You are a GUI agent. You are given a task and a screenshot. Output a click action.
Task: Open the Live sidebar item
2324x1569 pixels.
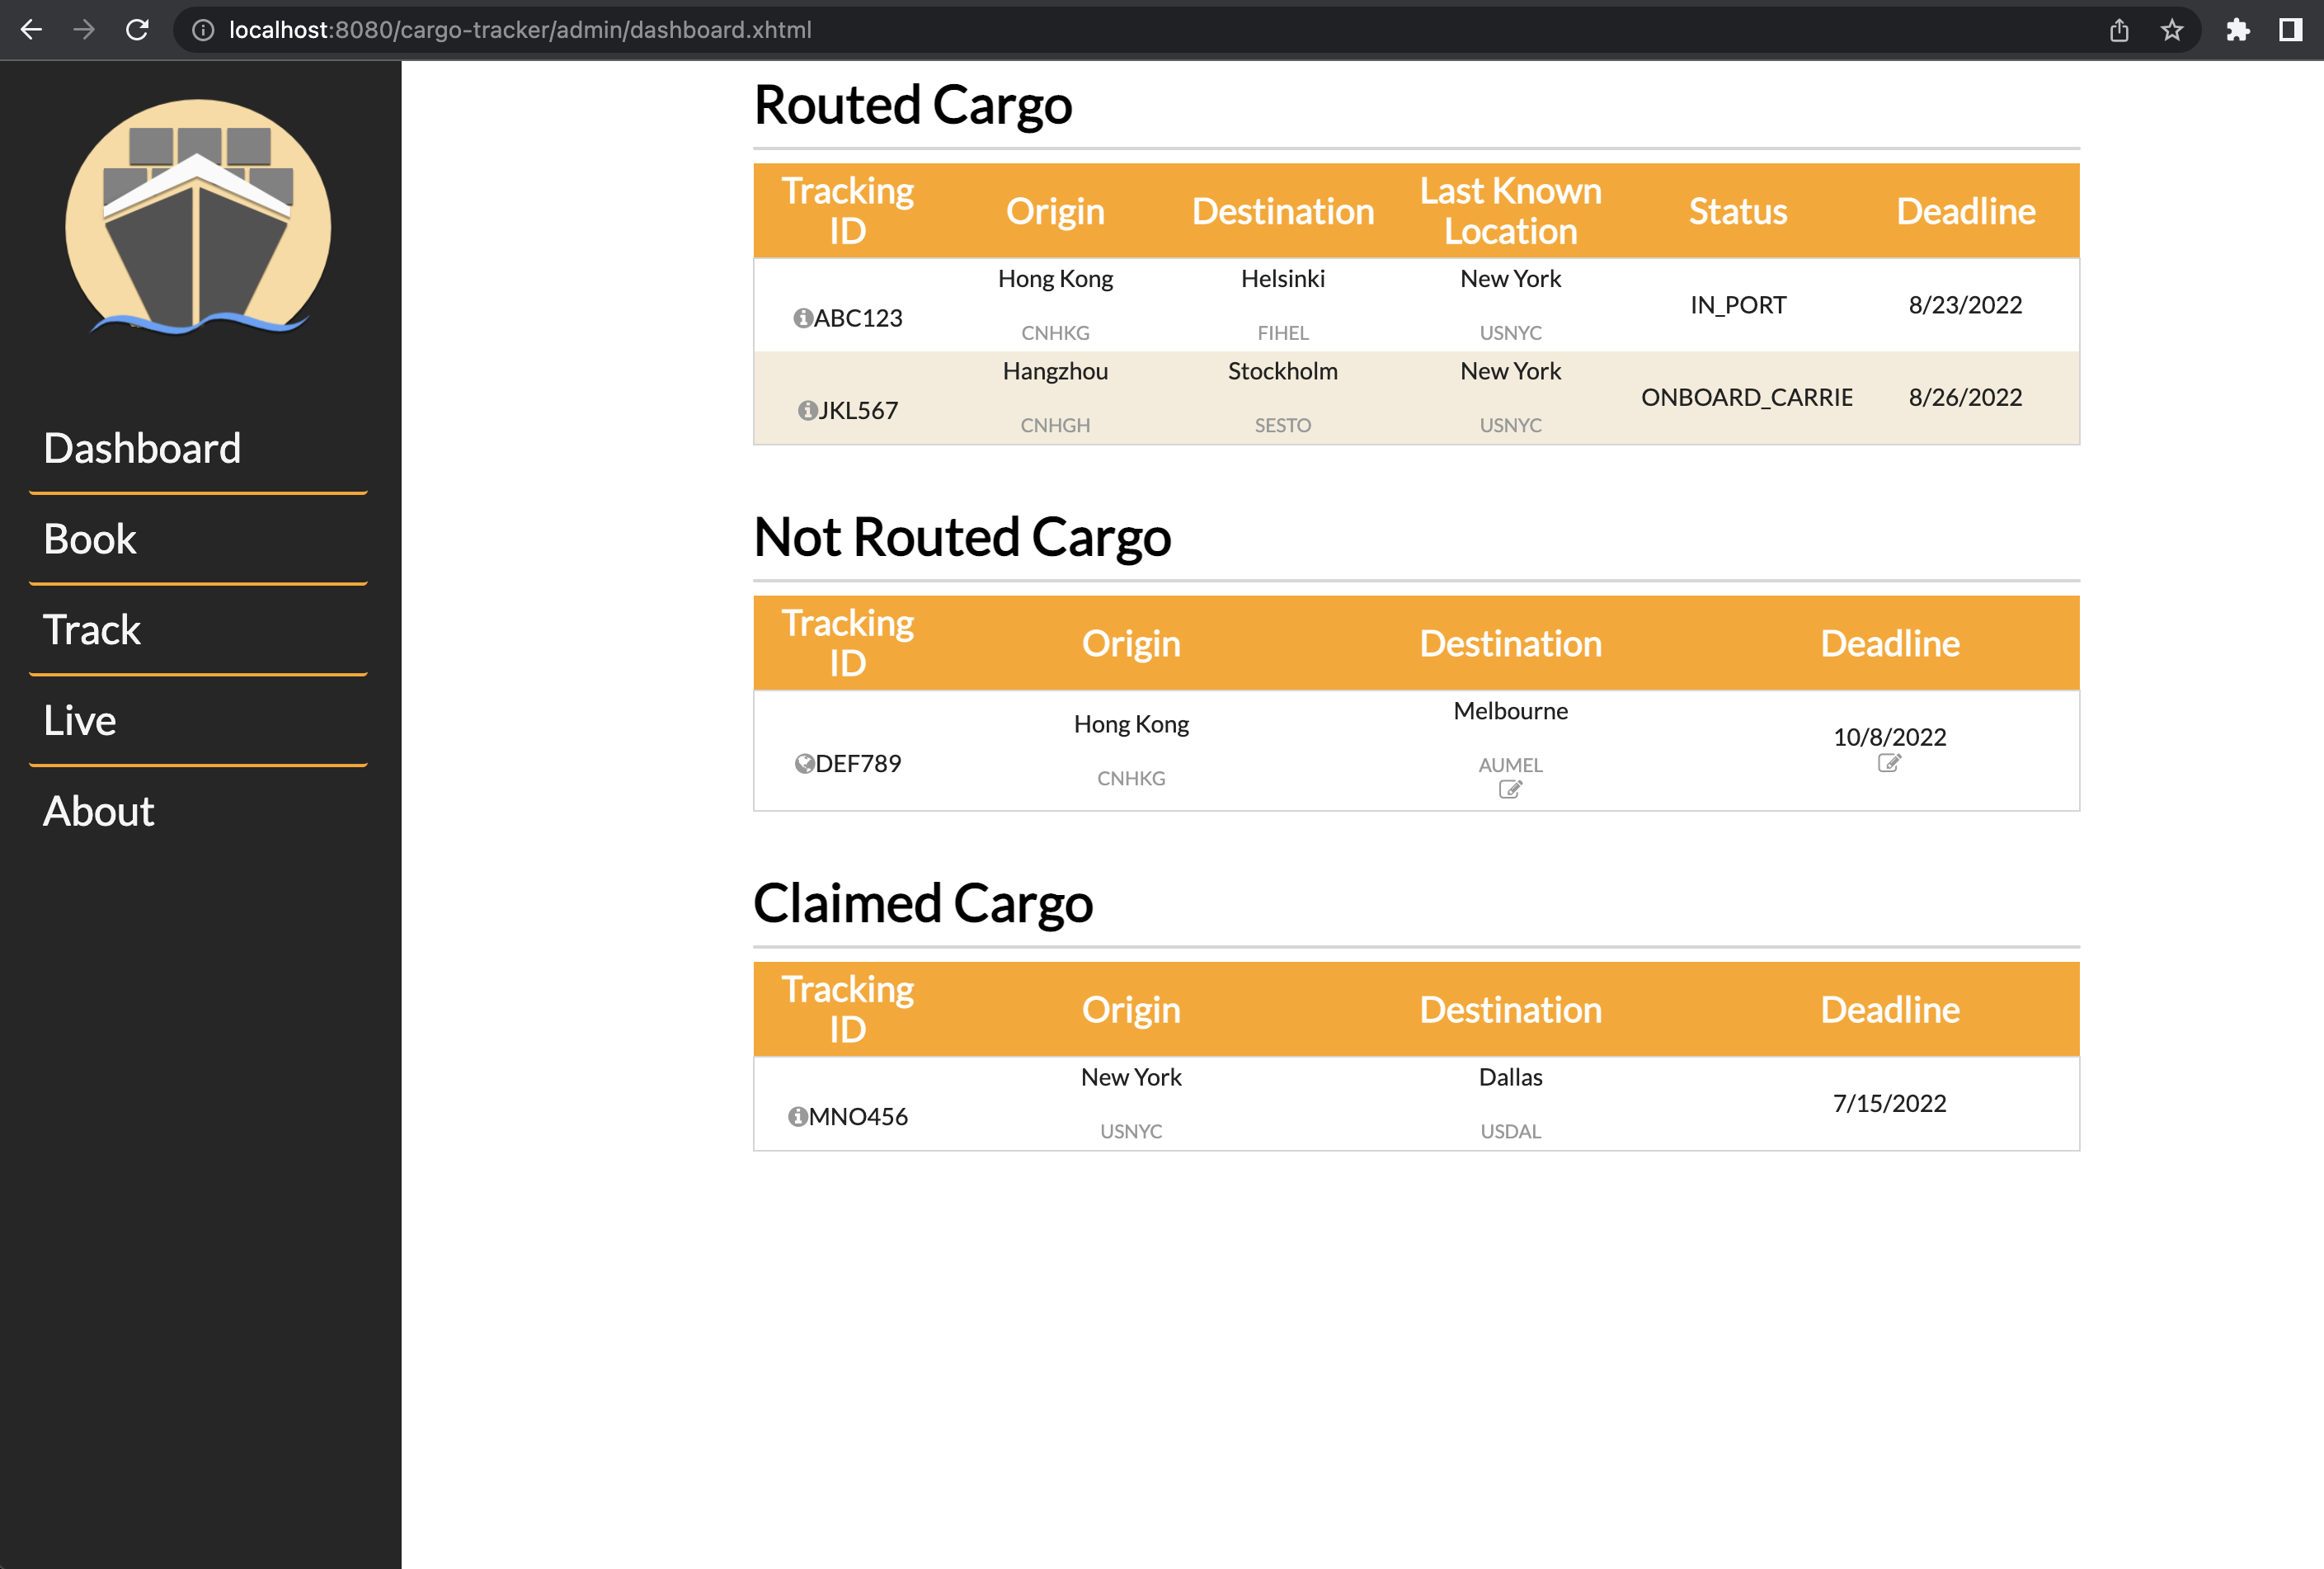click(x=80, y=721)
